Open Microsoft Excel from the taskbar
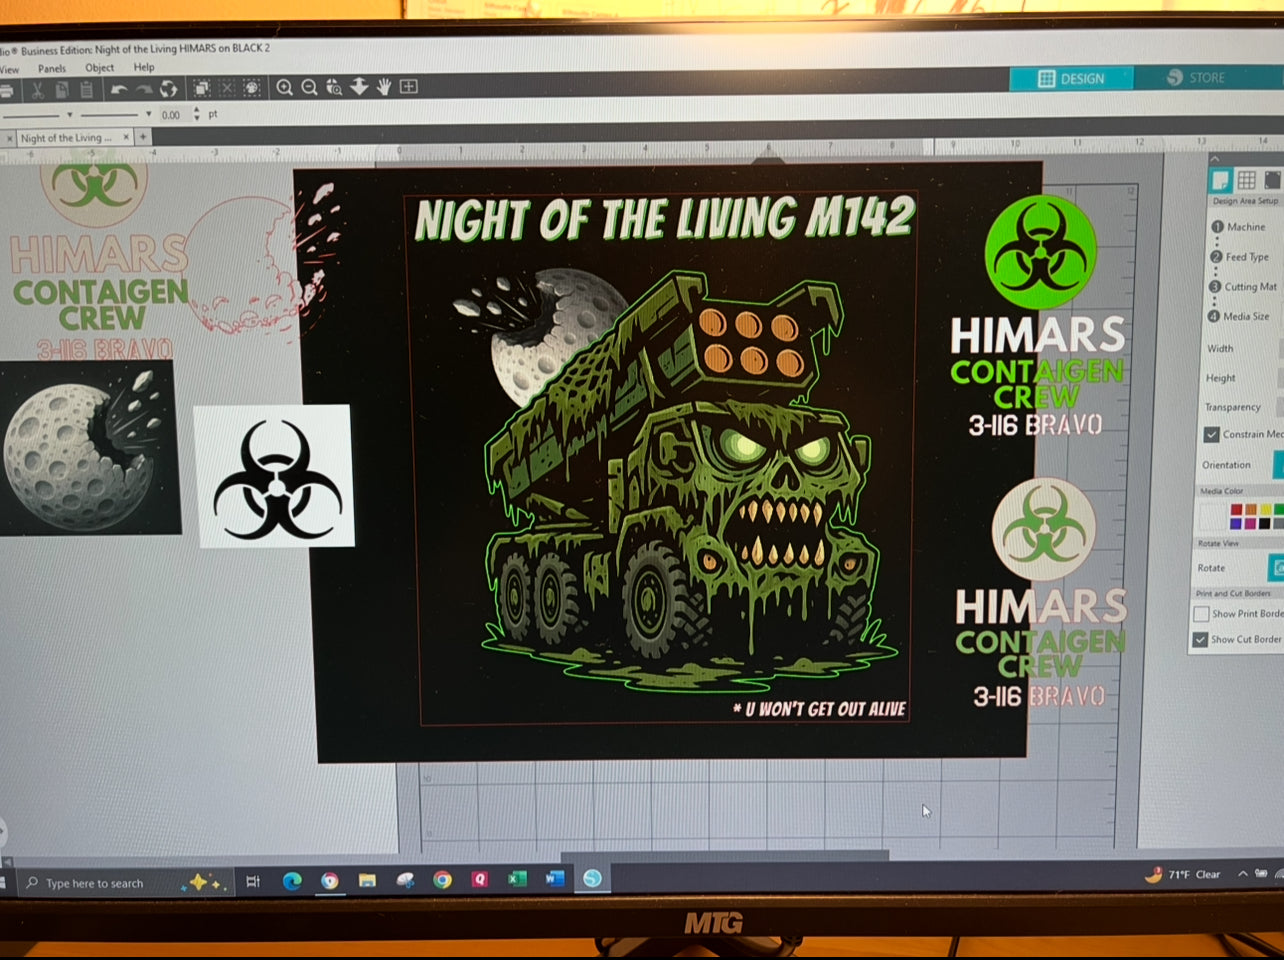The image size is (1284, 960). tap(517, 879)
